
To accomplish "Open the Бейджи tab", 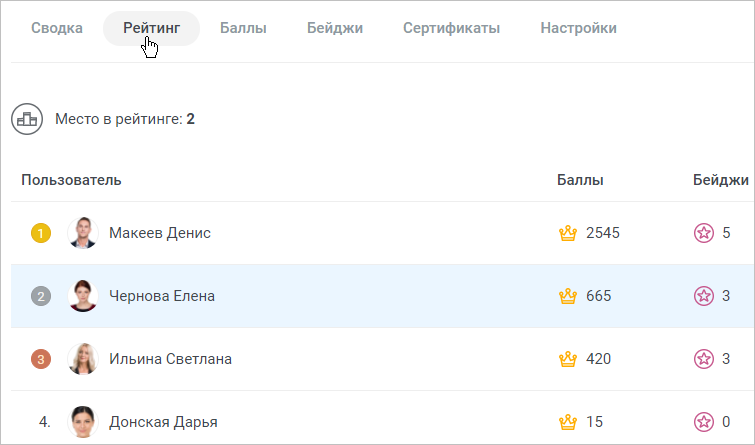I will [x=335, y=28].
